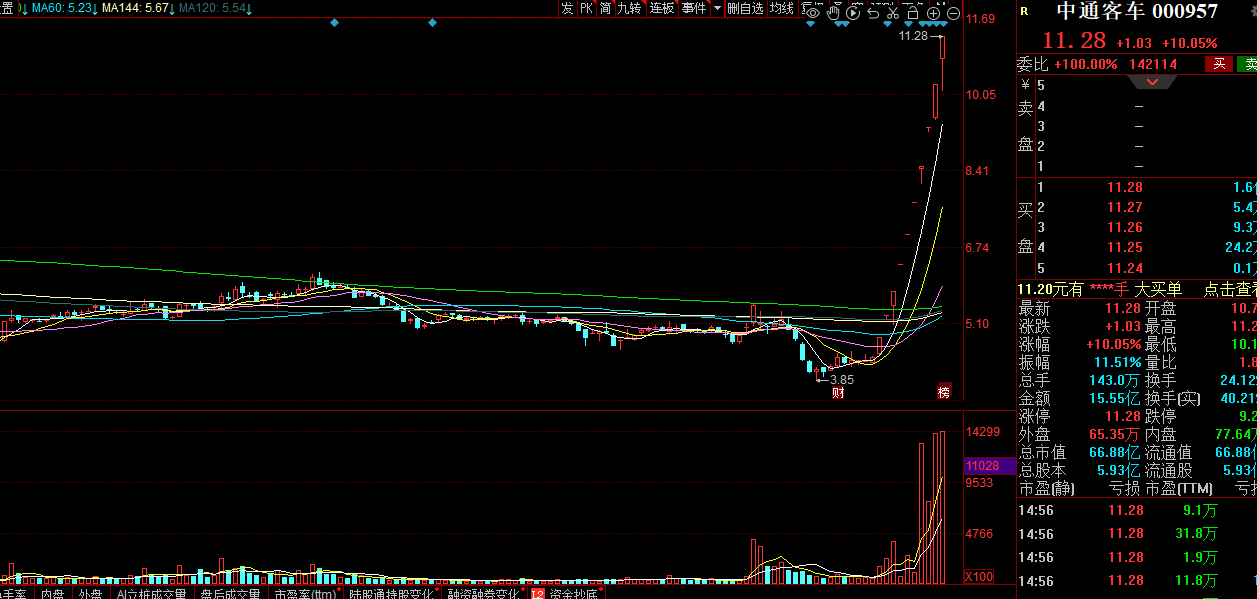The height and width of the screenshot is (599, 1257).
Task: Open the 盘后成交量 tab
Action: tap(230, 593)
